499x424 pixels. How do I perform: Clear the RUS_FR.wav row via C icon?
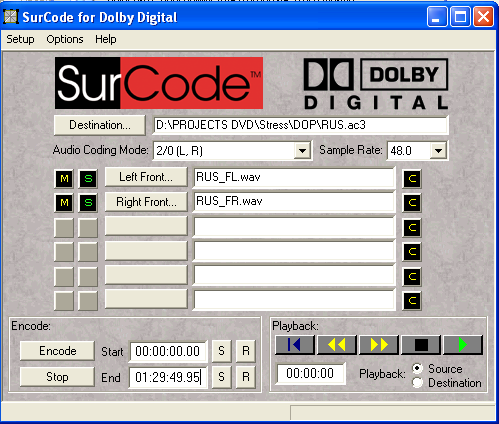click(x=412, y=203)
